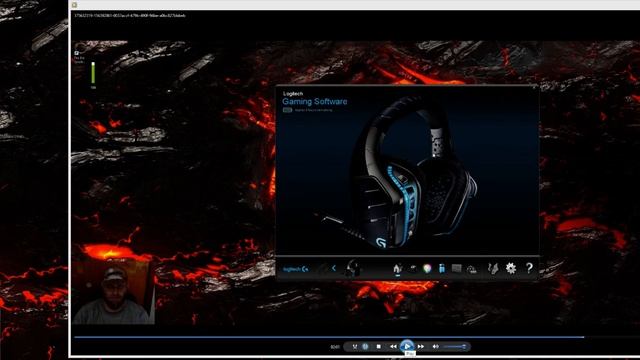Open the blue battery status icon

click(x=442, y=268)
